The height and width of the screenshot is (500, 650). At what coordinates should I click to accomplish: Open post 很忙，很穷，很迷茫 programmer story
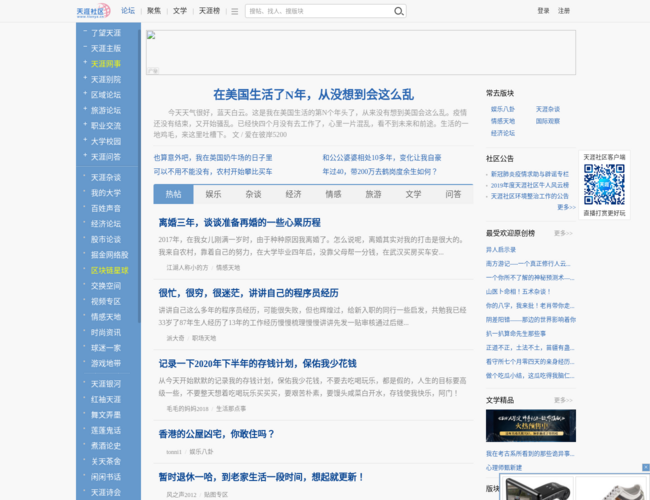click(248, 293)
